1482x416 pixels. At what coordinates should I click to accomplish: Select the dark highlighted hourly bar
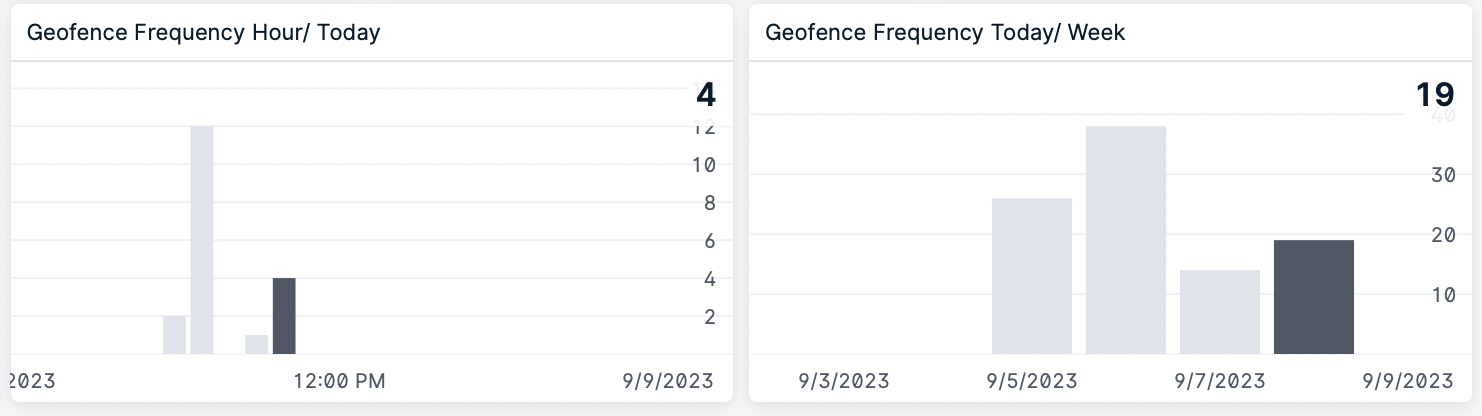284,316
